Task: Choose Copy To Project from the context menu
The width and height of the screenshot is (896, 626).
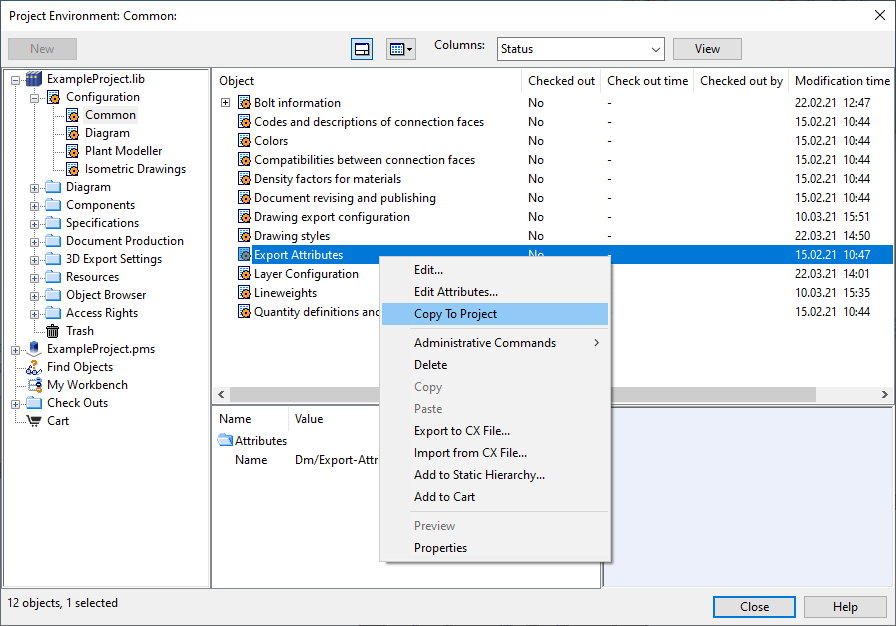Action: pyautogui.click(x=455, y=314)
